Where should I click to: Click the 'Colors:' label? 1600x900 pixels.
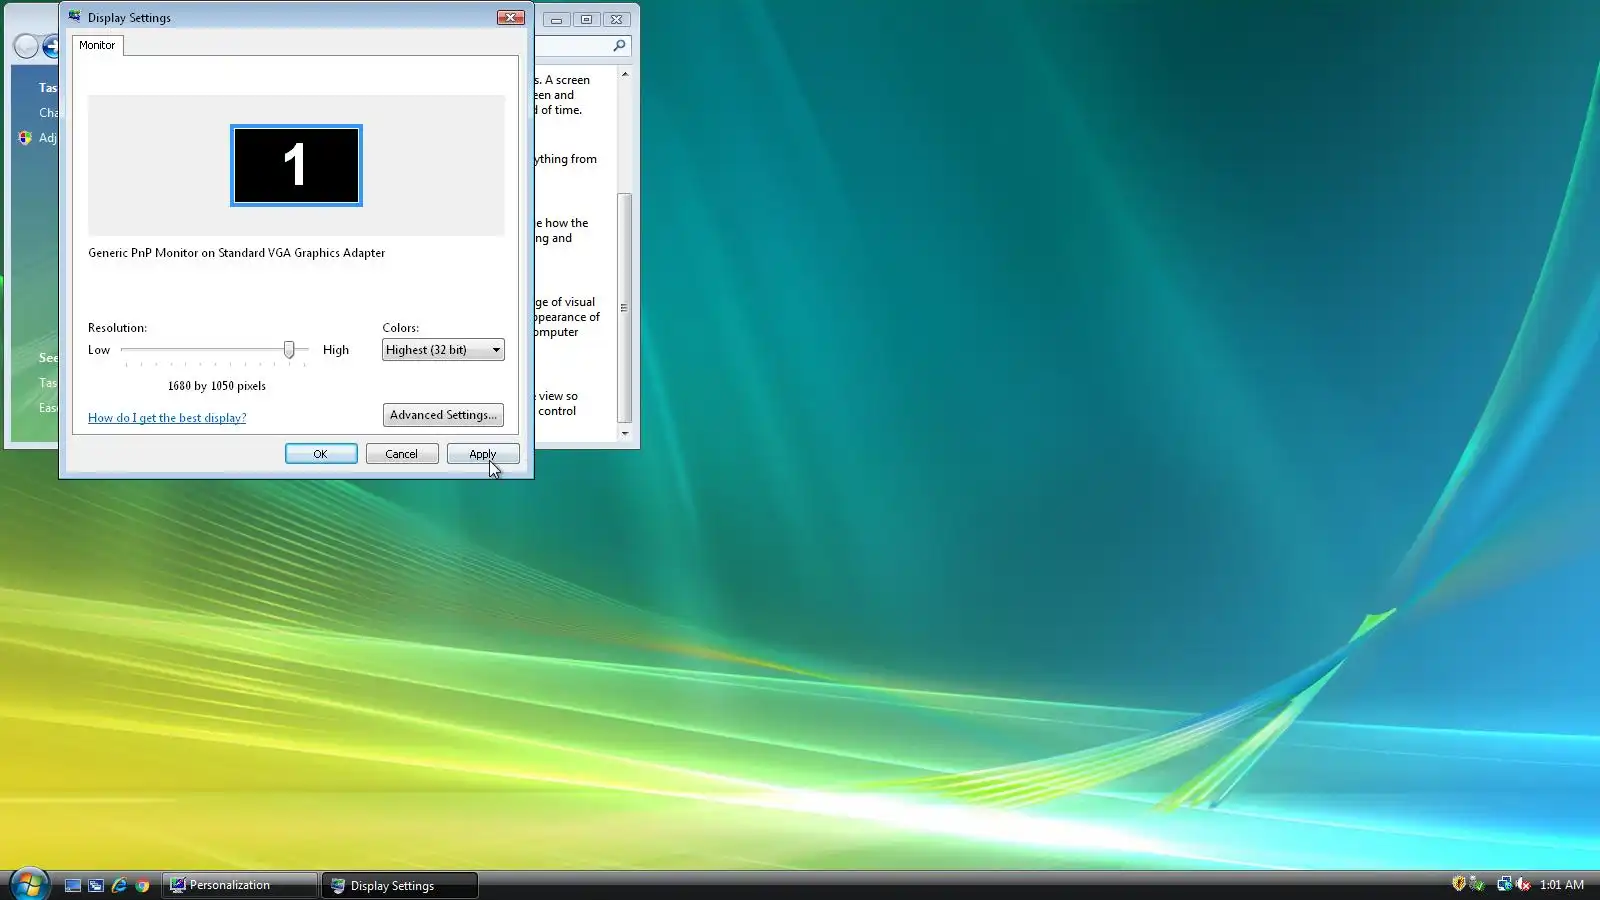[401, 328]
